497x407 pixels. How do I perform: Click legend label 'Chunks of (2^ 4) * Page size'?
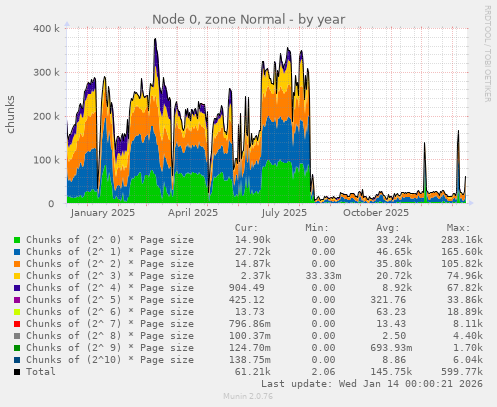[x=110, y=288]
